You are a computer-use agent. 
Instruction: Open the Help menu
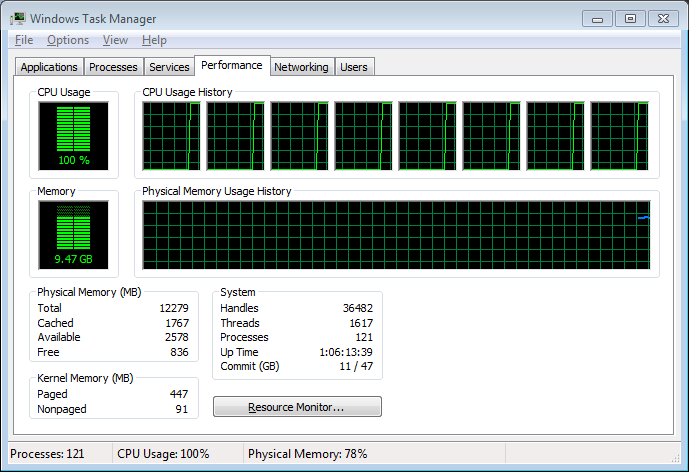coord(154,40)
